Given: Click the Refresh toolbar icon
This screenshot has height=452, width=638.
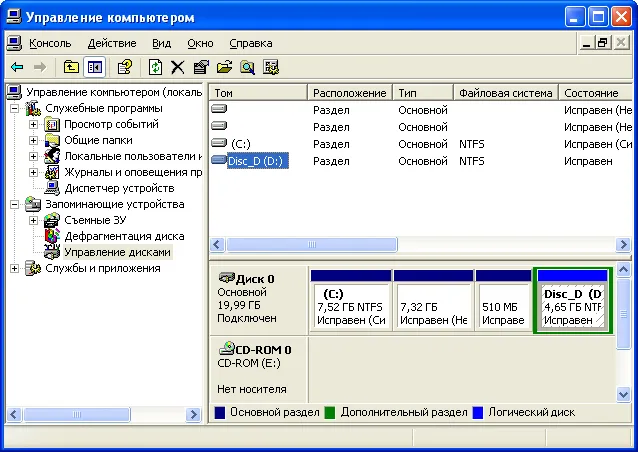Looking at the screenshot, I should pos(155,67).
